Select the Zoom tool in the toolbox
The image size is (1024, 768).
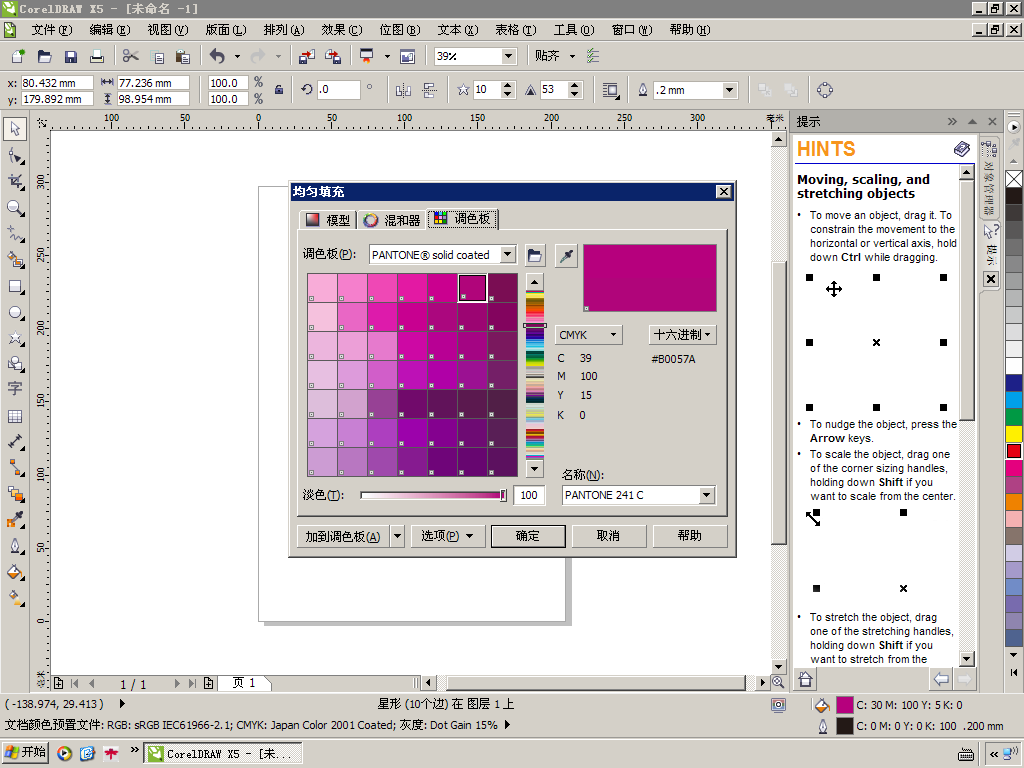click(15, 208)
